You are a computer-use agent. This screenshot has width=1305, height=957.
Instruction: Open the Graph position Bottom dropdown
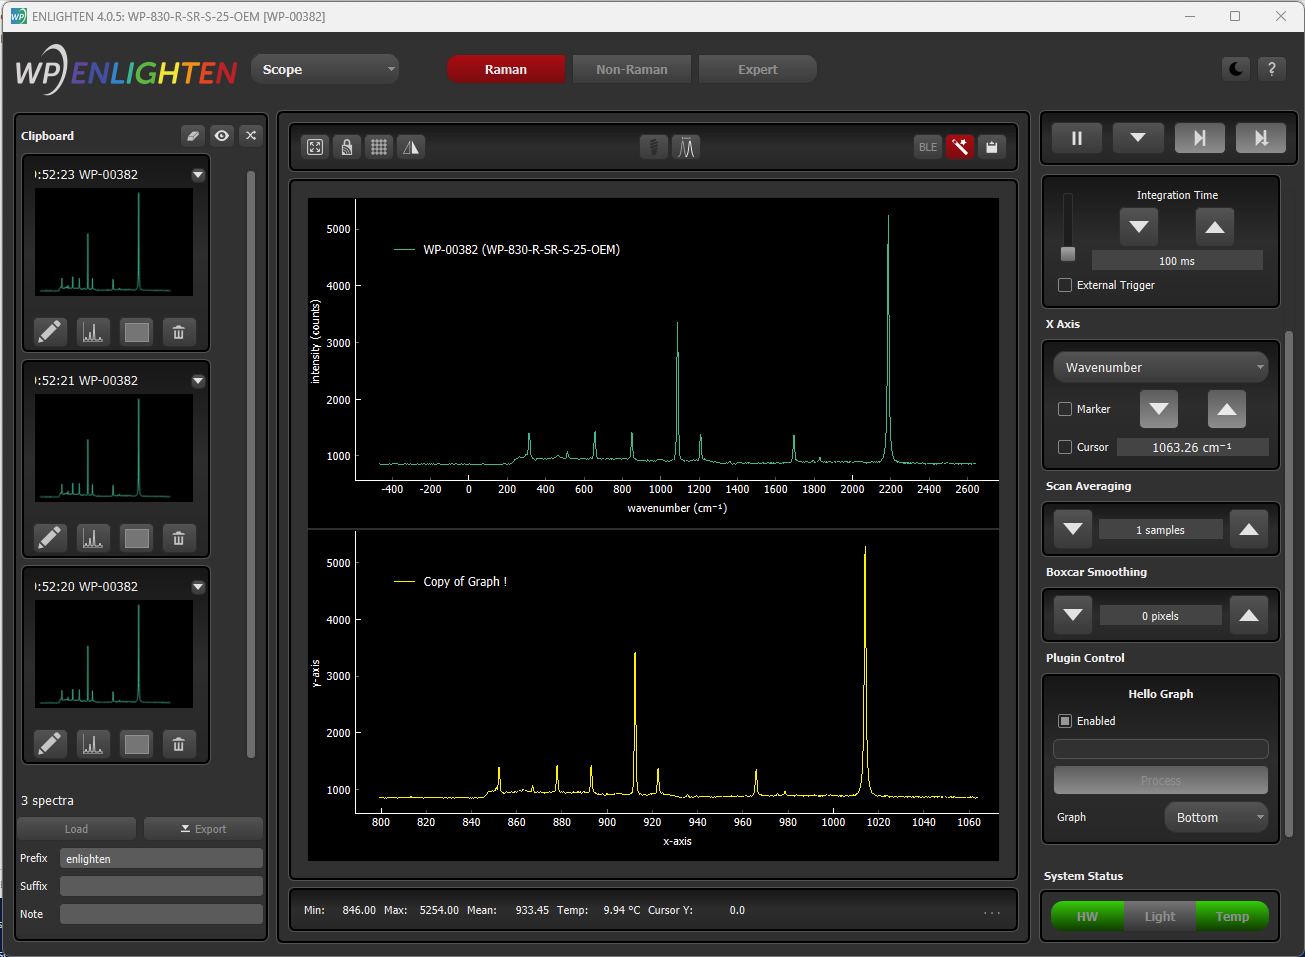click(x=1215, y=817)
